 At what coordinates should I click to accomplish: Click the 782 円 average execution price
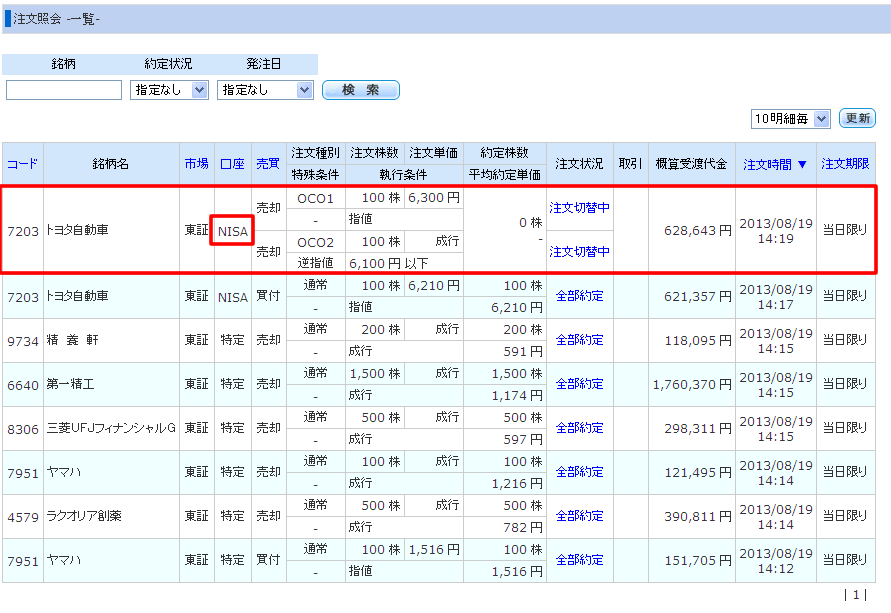[x=523, y=528]
